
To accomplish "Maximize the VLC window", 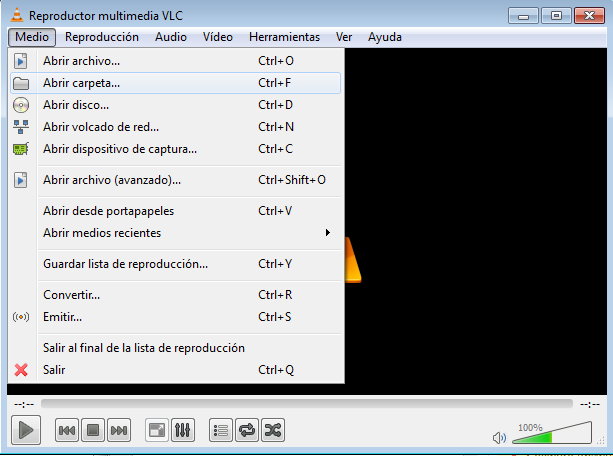I will coord(556,16).
